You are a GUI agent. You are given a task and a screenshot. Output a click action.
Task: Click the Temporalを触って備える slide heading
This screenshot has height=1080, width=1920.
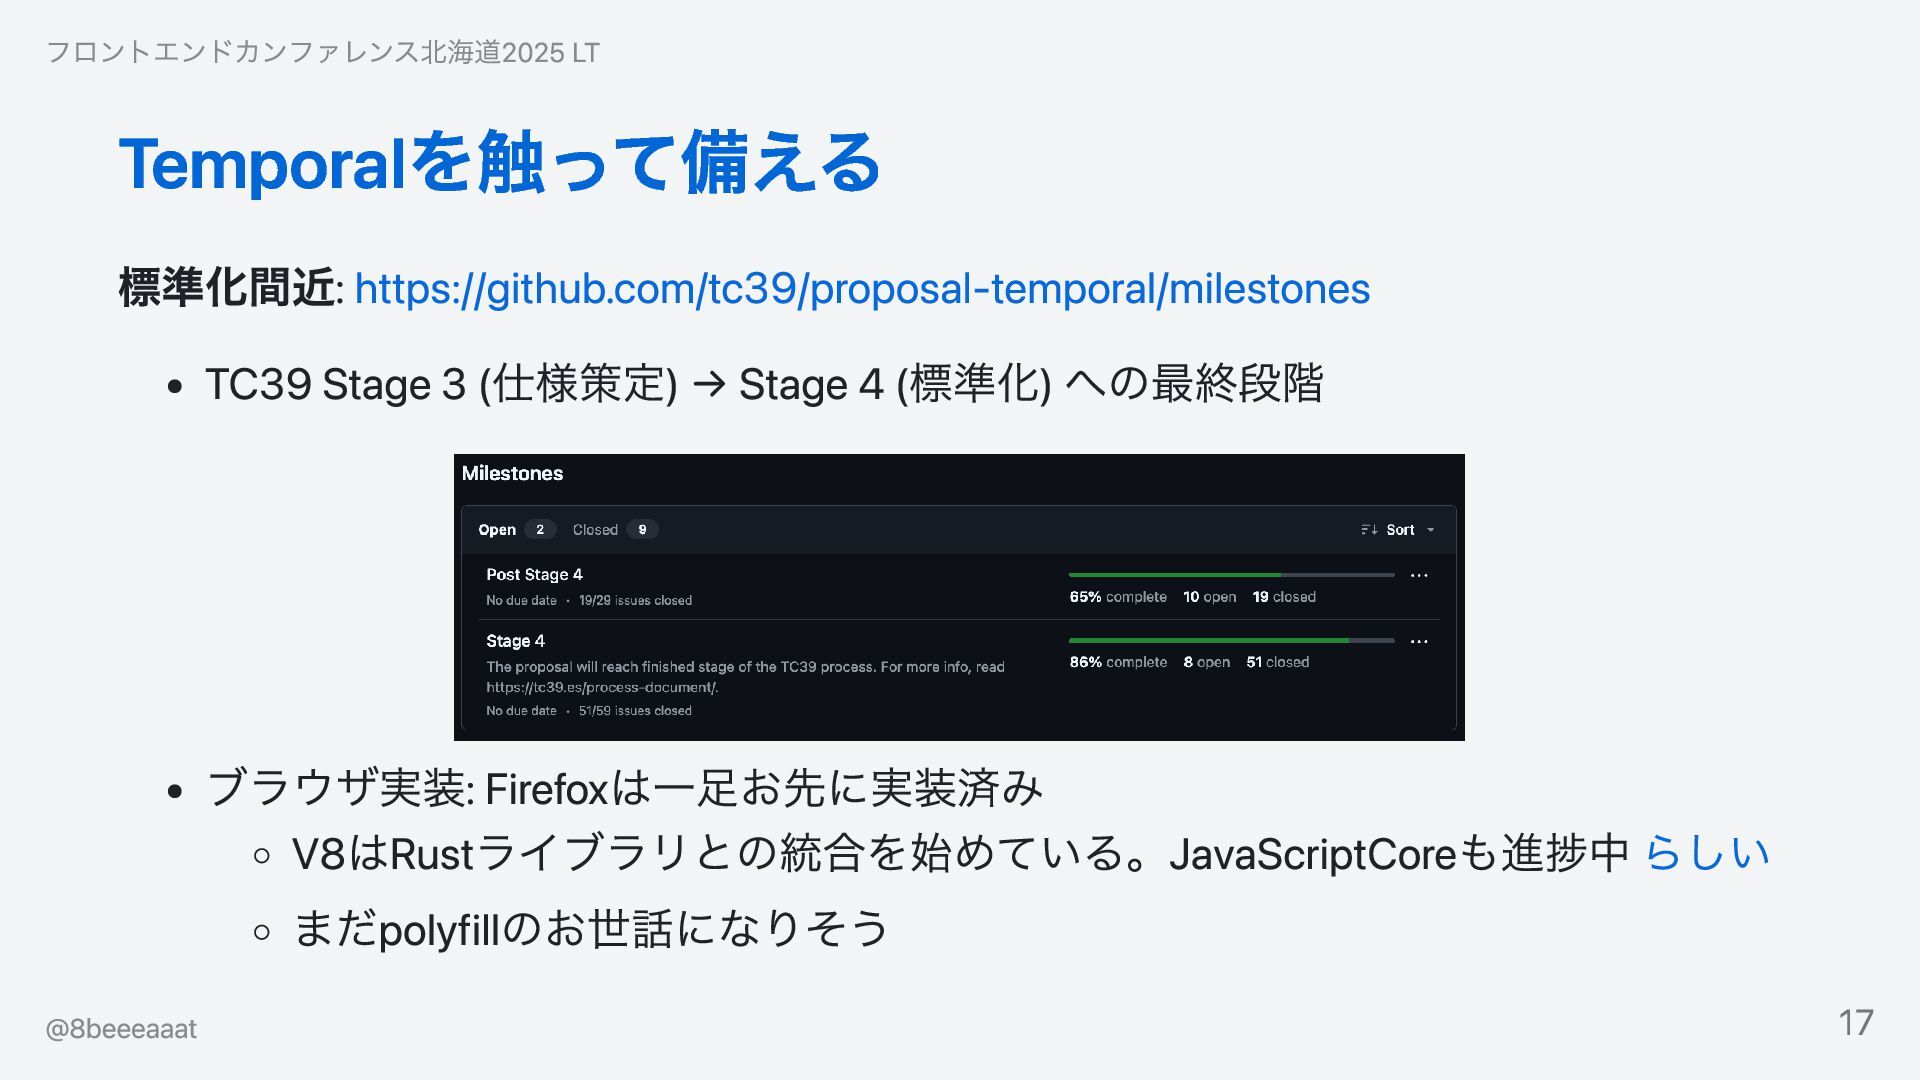pyautogui.click(x=499, y=163)
